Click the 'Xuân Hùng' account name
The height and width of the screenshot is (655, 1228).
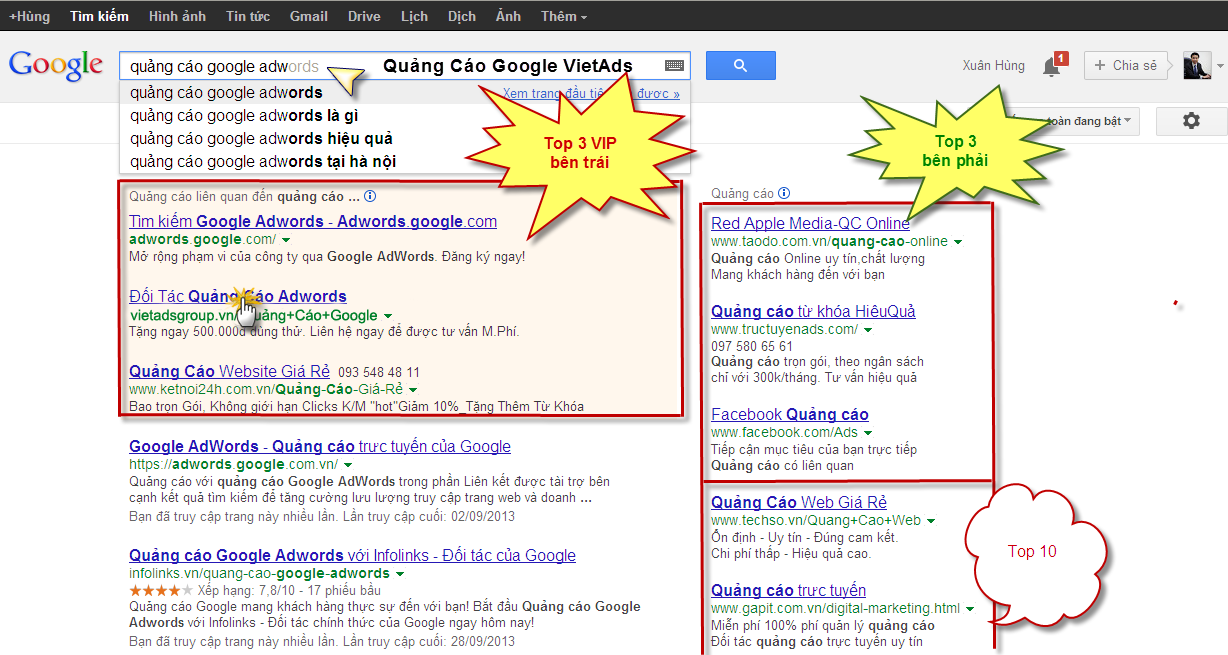994,66
